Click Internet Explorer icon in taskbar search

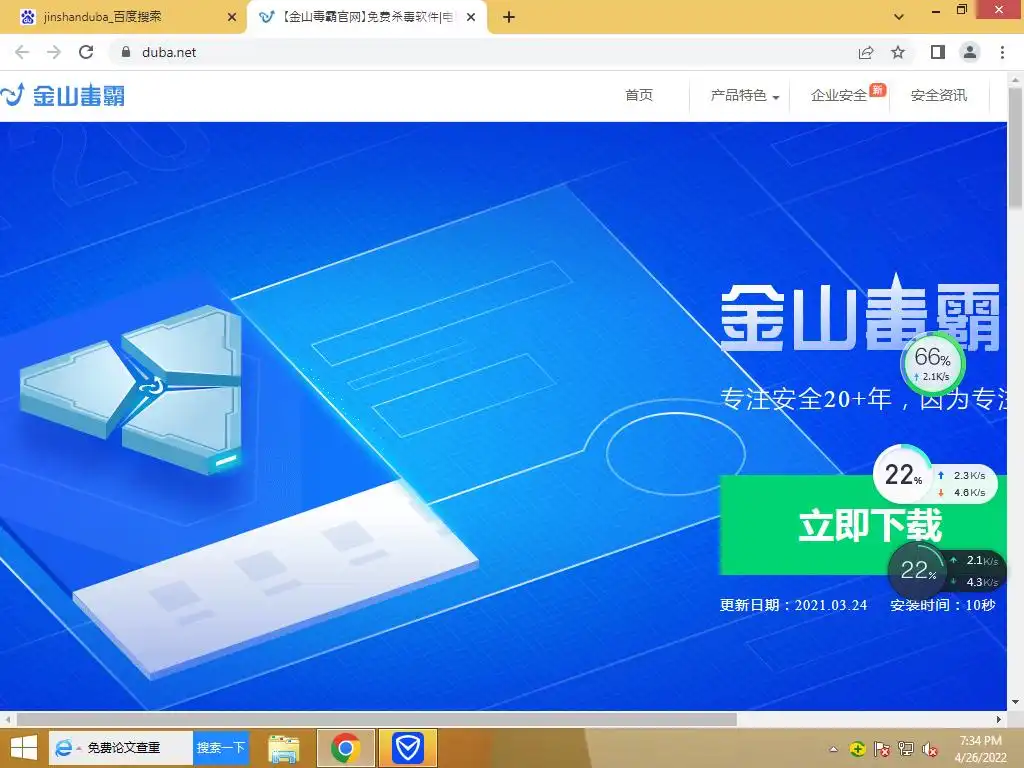63,748
